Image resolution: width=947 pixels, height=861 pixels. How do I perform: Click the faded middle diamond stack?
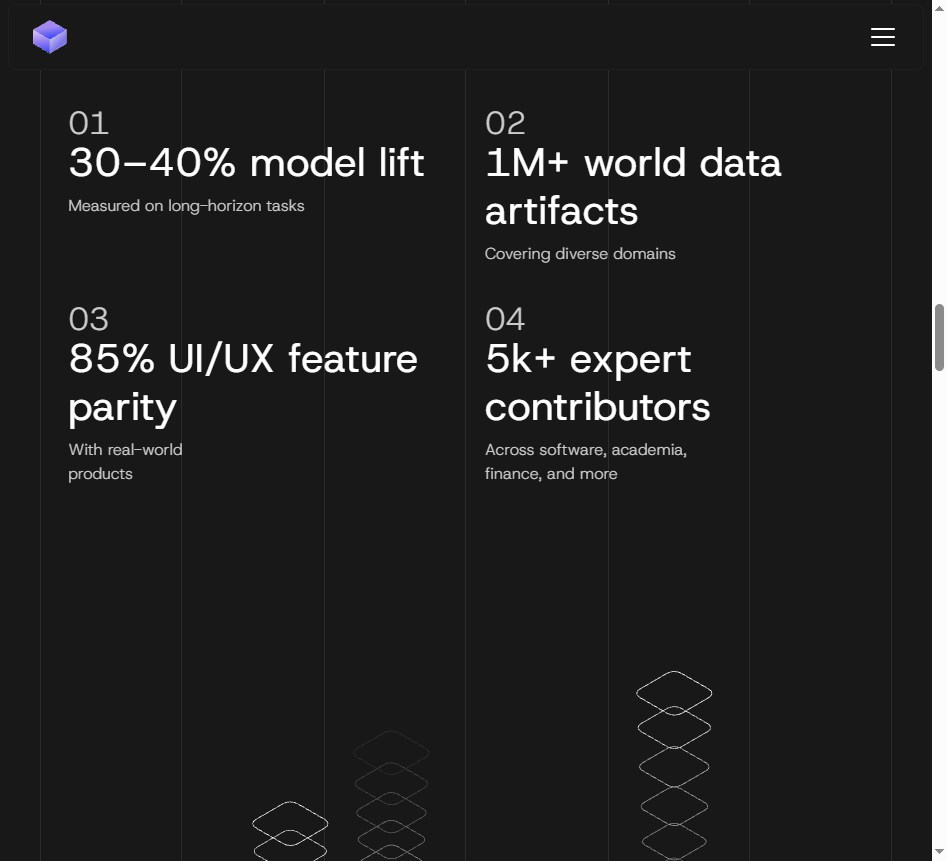pos(391,795)
